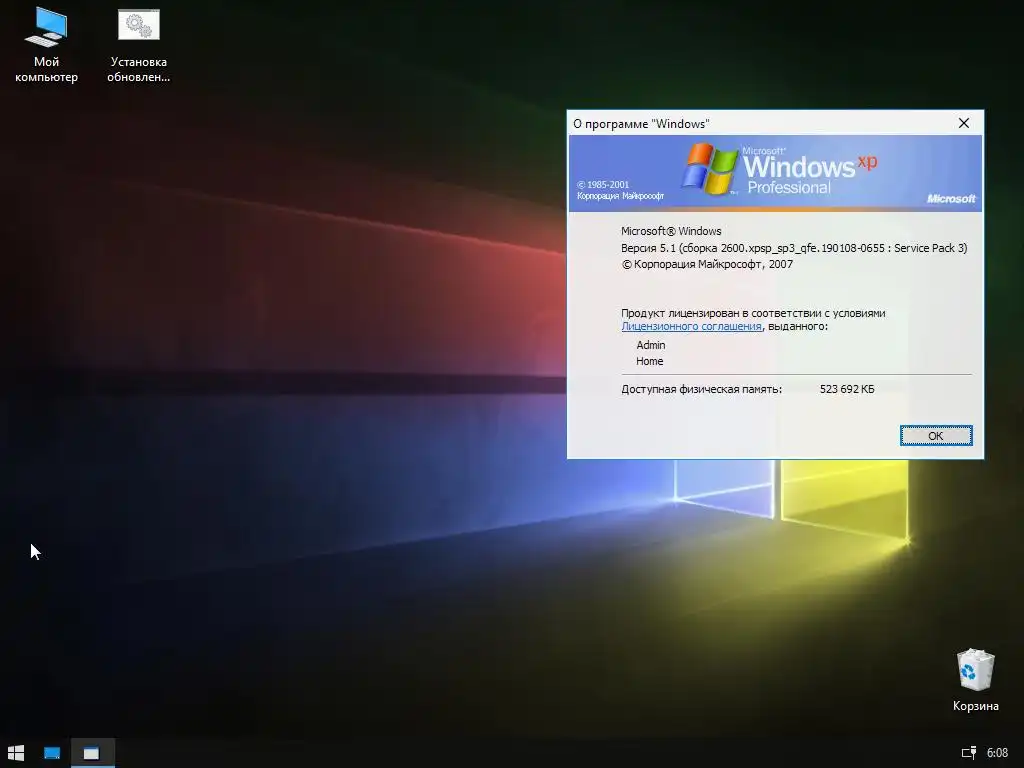The width and height of the screenshot is (1024, 768).
Task: Click the 6:08 taskbar clock
Action: pos(997,753)
